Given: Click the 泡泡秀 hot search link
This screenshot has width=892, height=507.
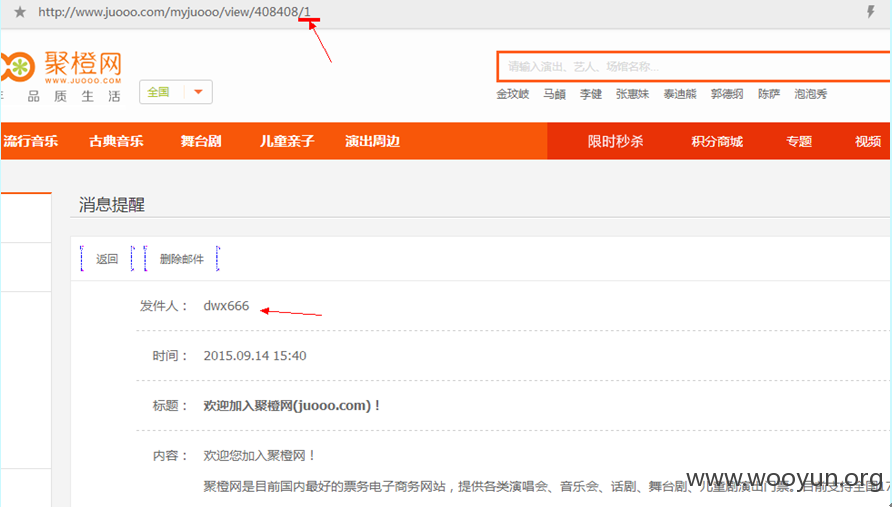Looking at the screenshot, I should pos(811,94).
